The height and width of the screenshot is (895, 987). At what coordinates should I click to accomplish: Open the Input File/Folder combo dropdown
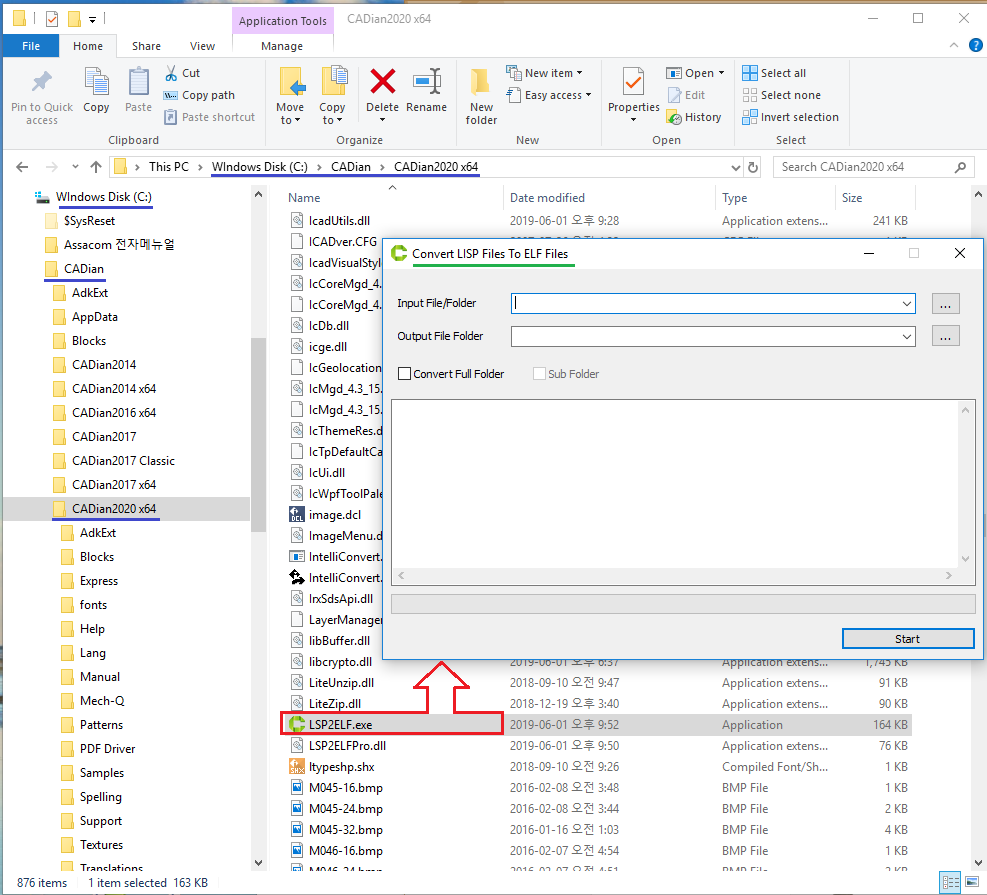pos(906,304)
